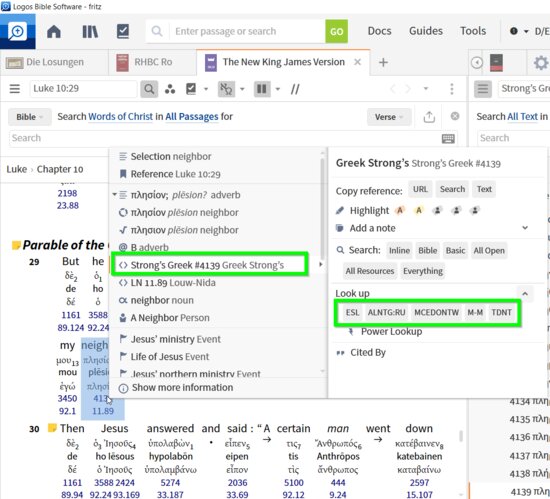The height and width of the screenshot is (499, 550).
Task: Add a new tab with plus icon
Action: 383,62
